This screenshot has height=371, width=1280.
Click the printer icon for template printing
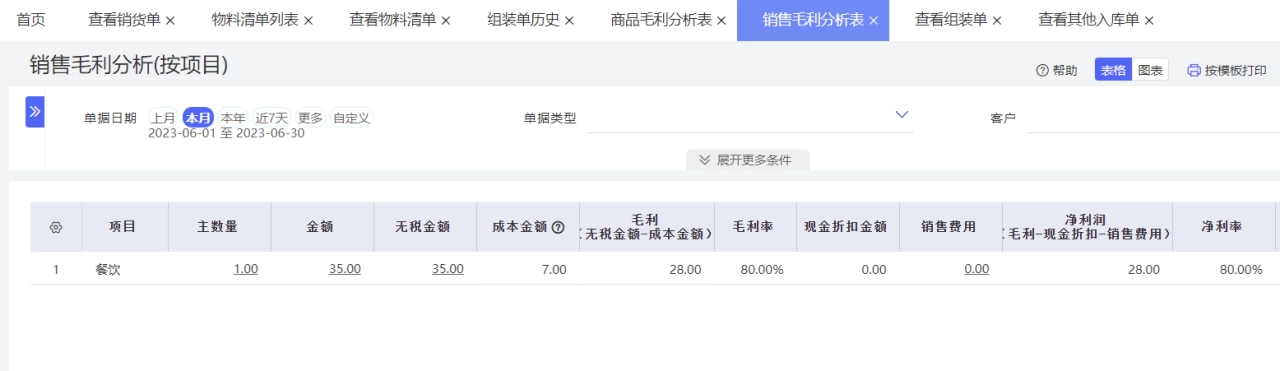point(1194,71)
